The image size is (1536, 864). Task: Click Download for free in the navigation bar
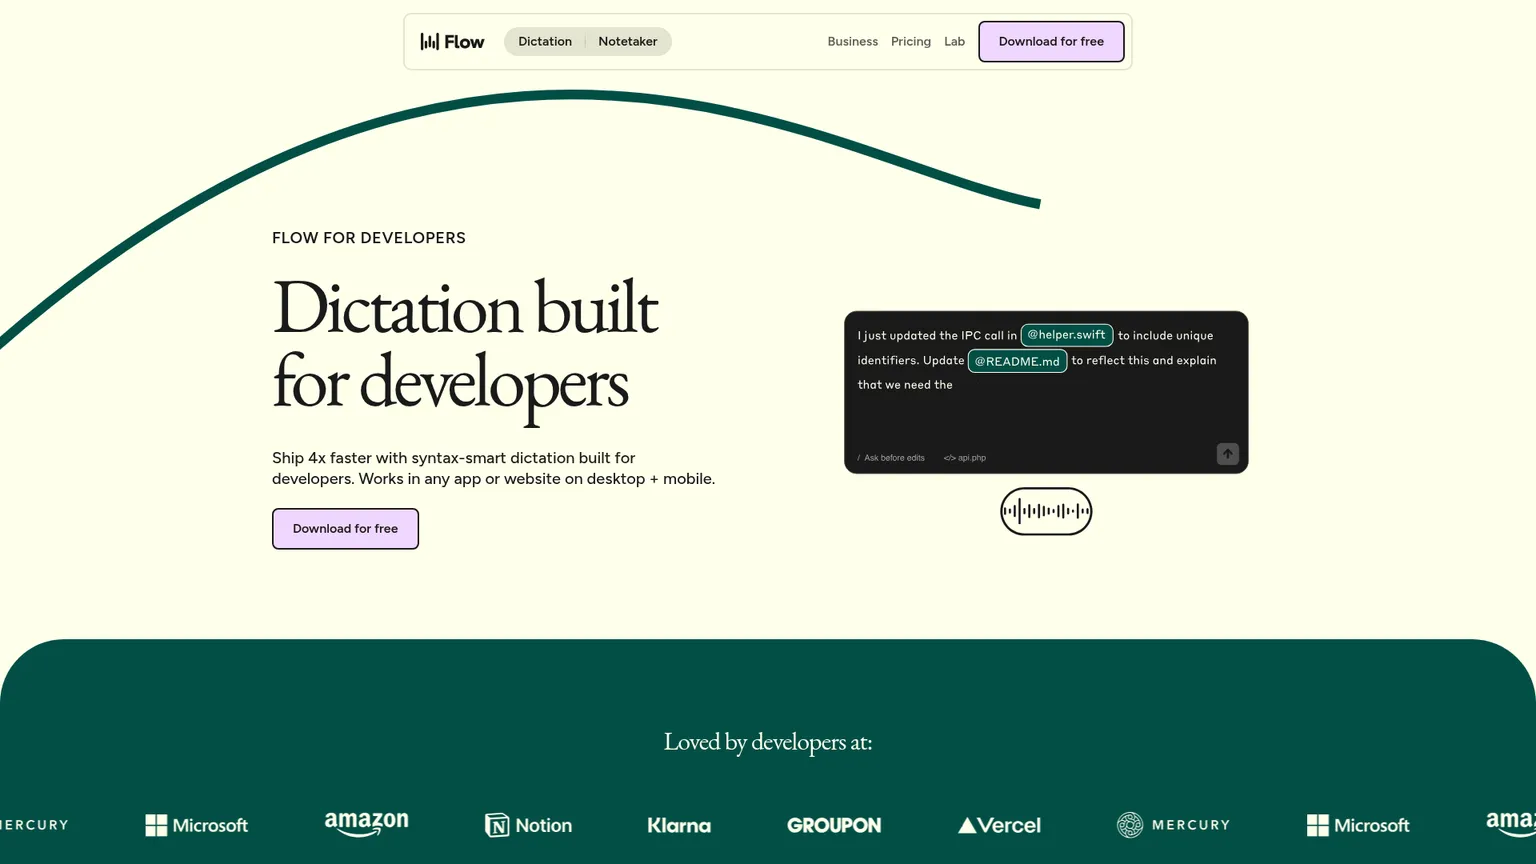point(1051,42)
